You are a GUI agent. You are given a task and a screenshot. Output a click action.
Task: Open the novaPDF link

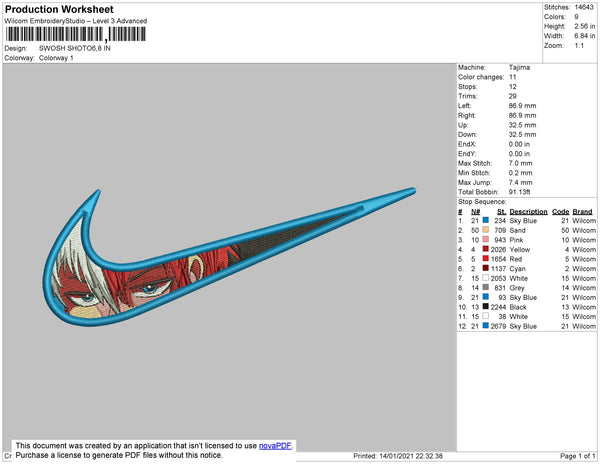275,446
